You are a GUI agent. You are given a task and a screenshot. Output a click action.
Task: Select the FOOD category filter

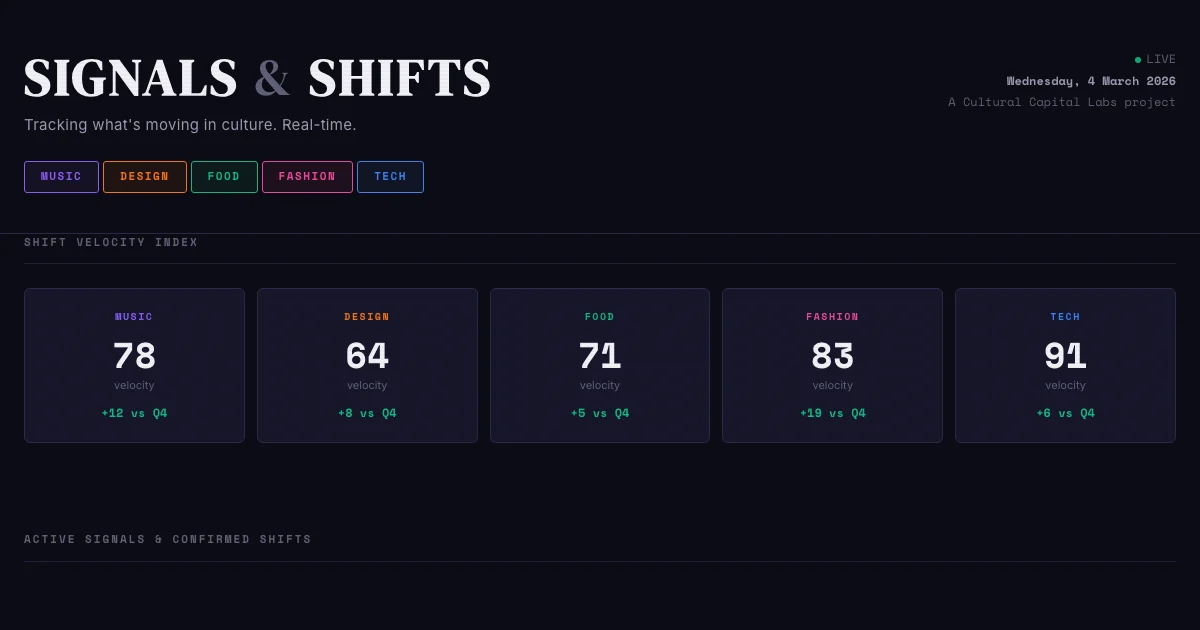point(224,177)
